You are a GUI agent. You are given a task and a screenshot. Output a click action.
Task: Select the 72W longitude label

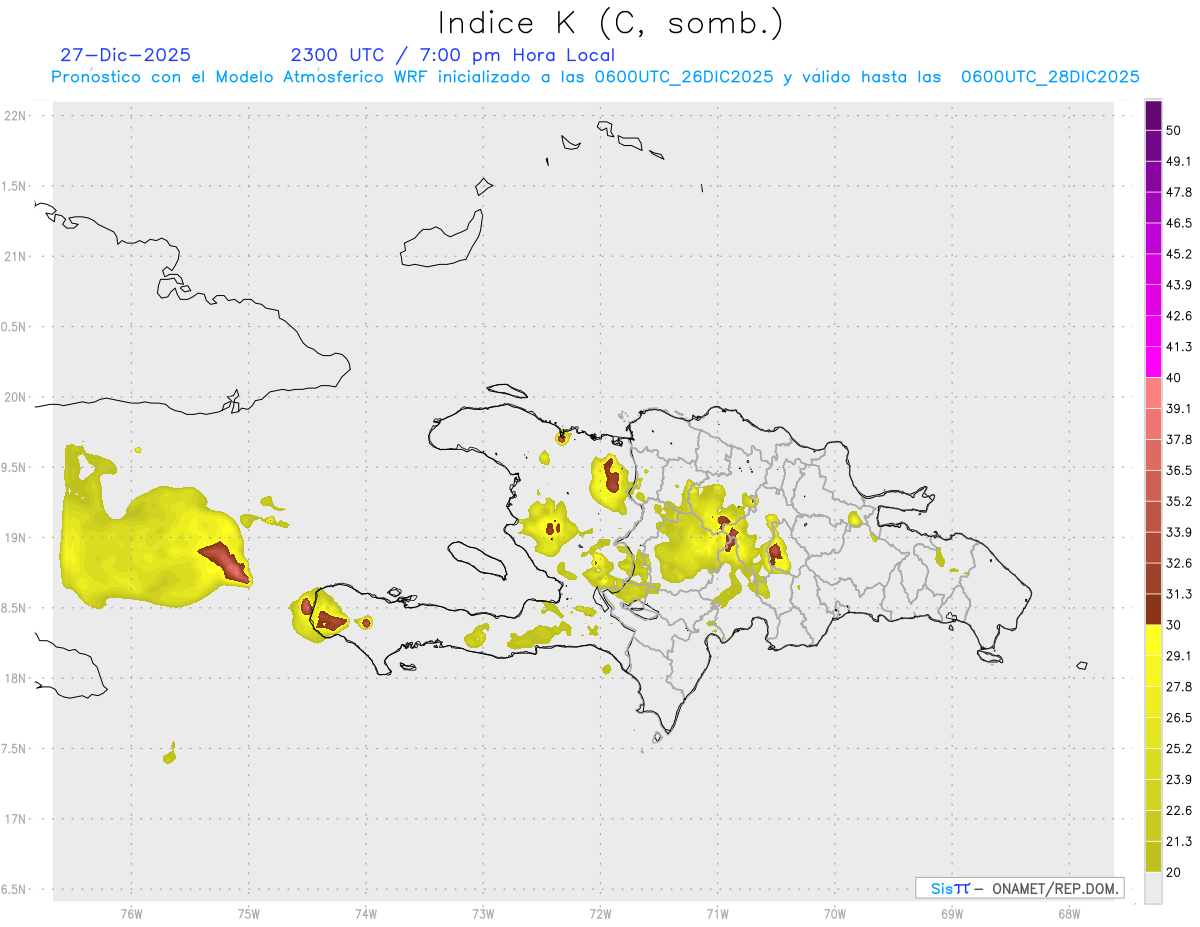tap(600, 914)
